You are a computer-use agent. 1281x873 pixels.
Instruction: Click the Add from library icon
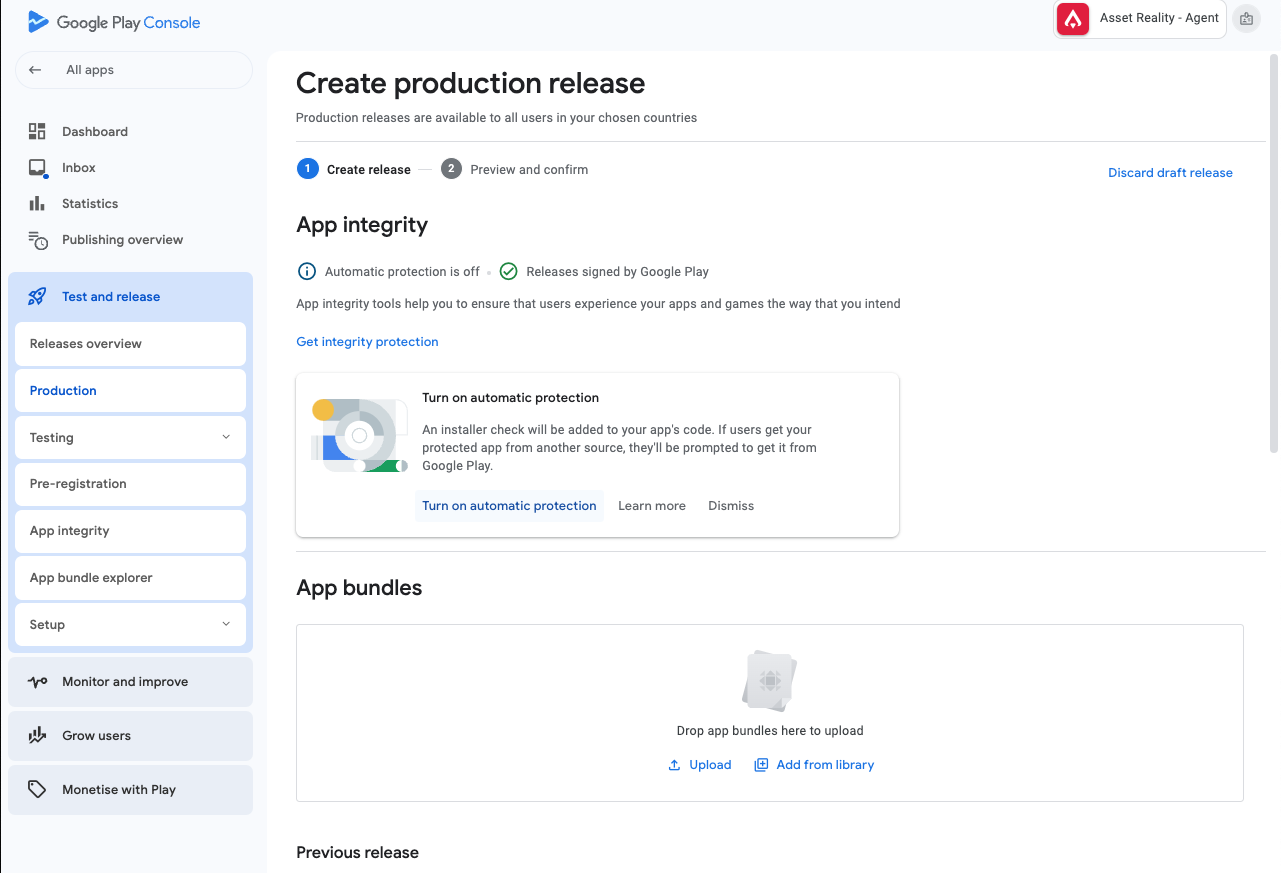tap(761, 765)
